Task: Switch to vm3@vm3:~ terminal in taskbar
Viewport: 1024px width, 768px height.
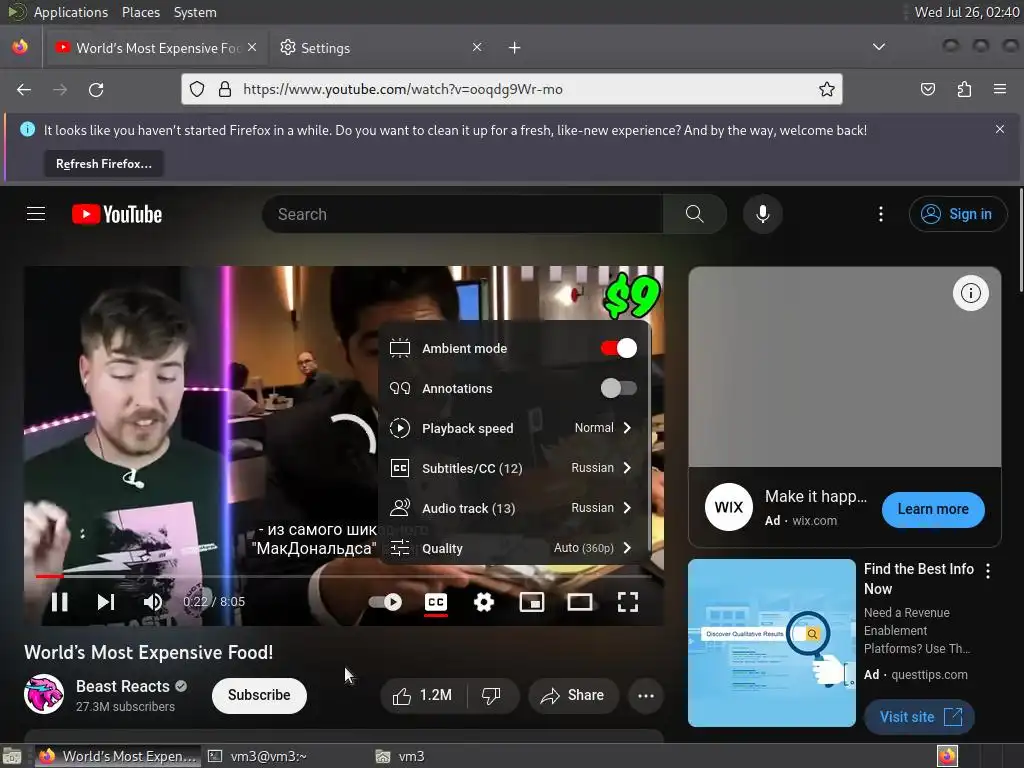Action: (258, 756)
